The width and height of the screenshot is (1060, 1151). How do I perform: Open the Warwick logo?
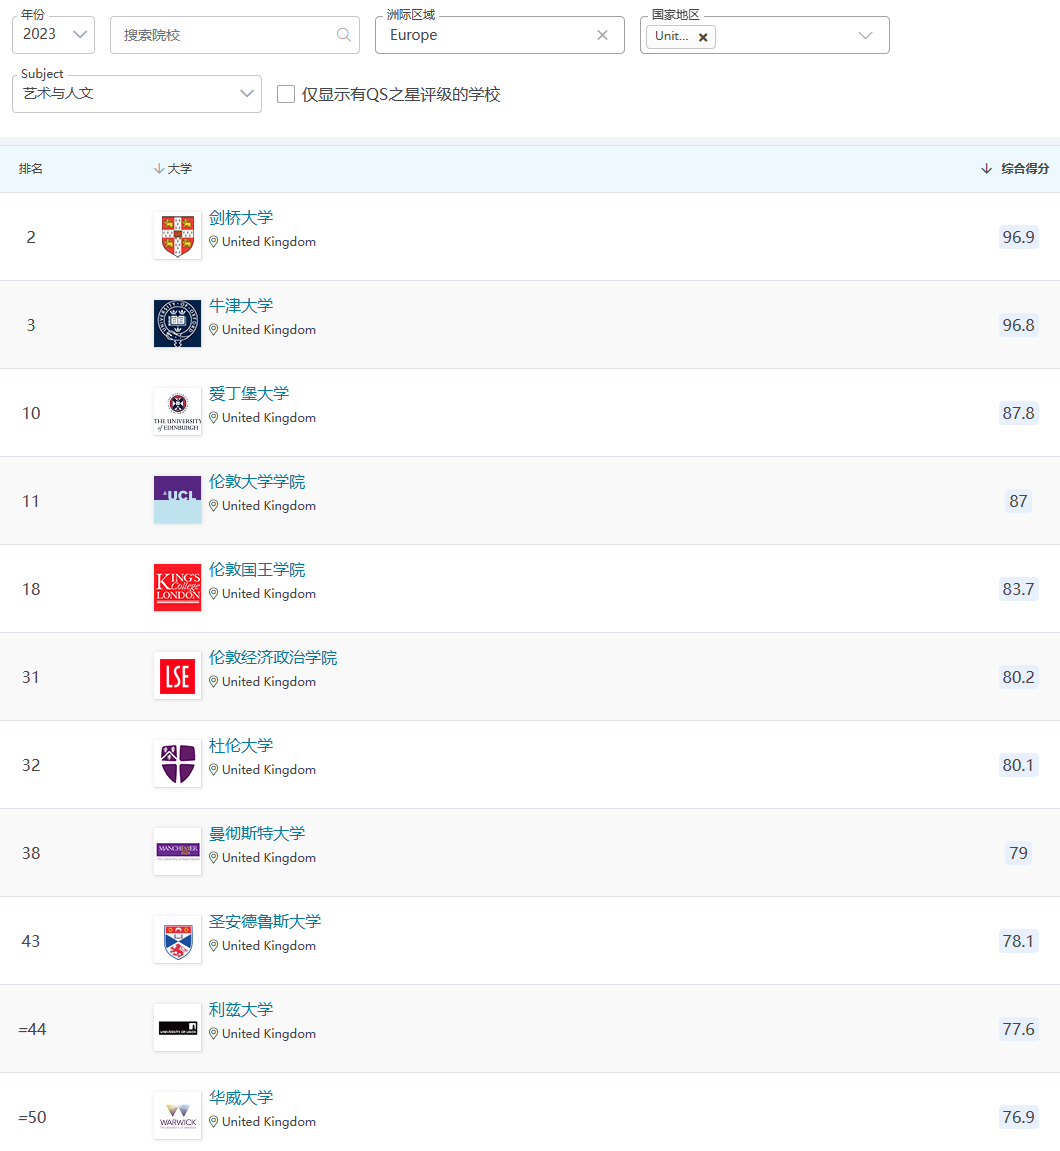pyautogui.click(x=178, y=1116)
